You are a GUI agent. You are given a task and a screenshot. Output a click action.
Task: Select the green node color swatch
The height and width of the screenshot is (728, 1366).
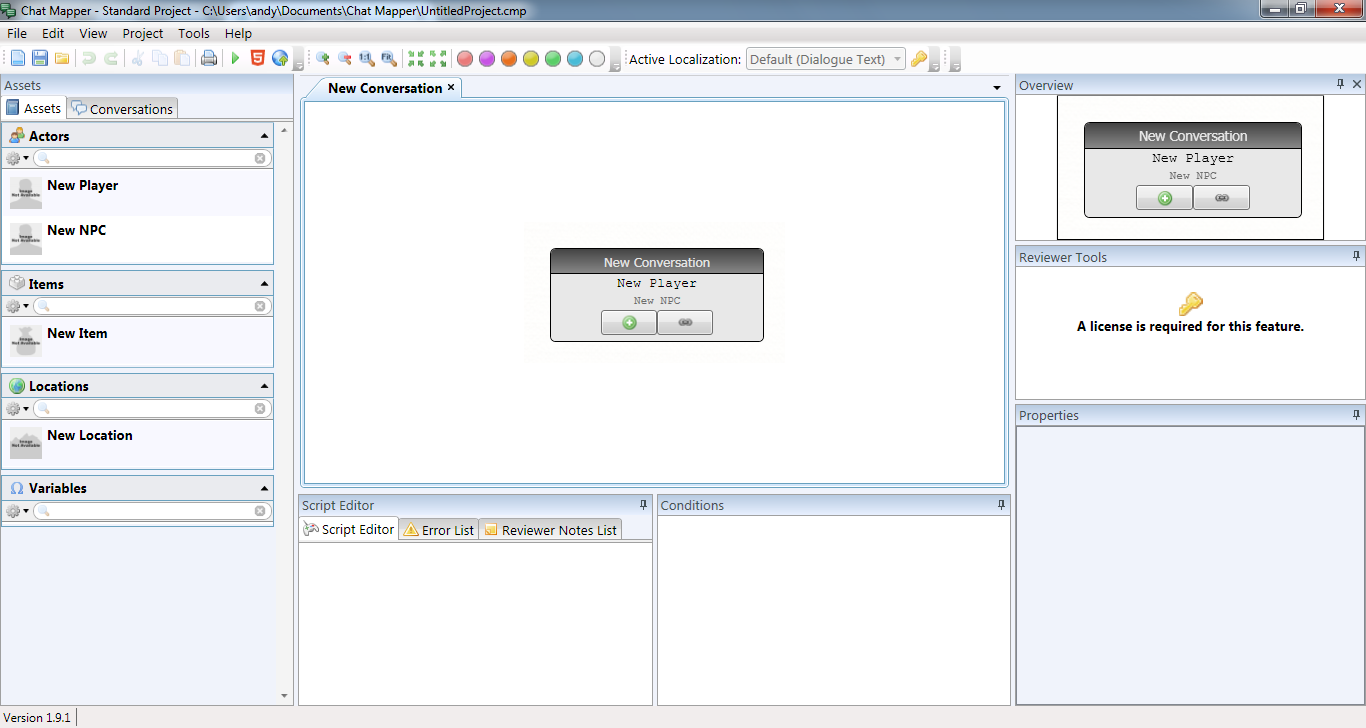point(553,59)
